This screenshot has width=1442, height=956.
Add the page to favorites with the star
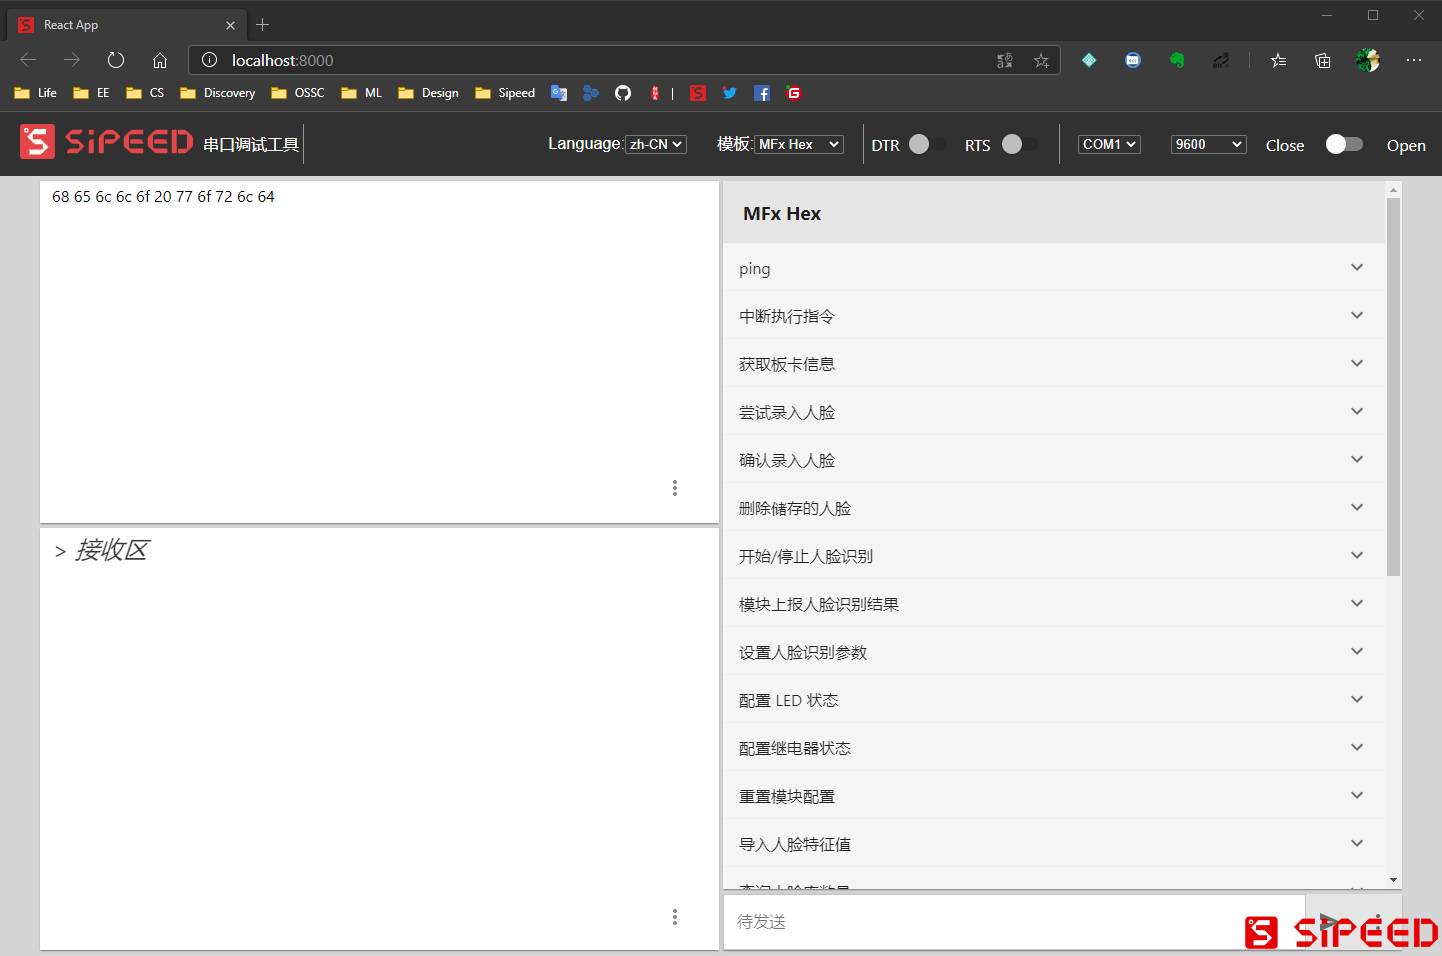point(1041,60)
